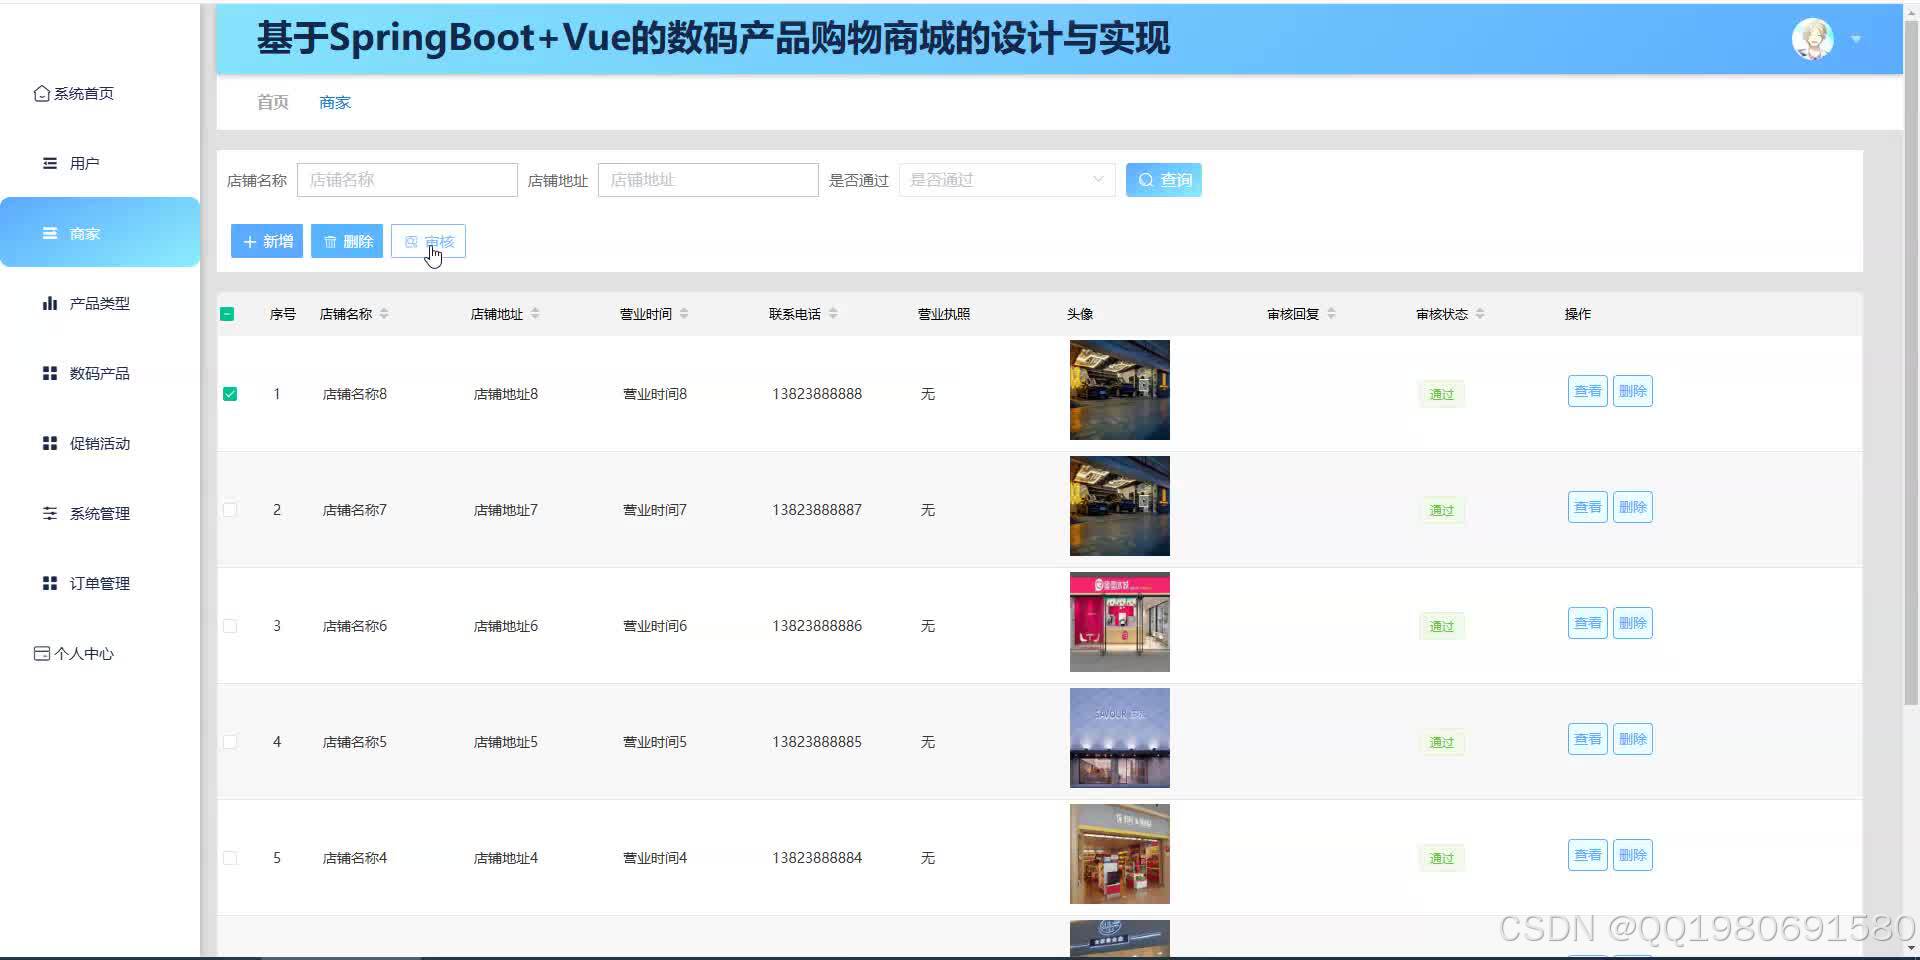Screen dimensions: 1920x960
Task: Sort 联系电话 column with caret icon
Action: pos(833,314)
